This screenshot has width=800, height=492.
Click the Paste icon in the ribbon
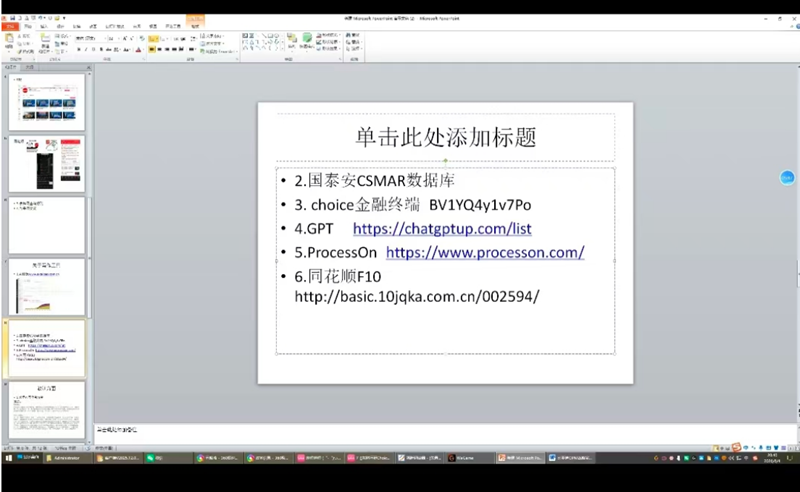(9, 39)
